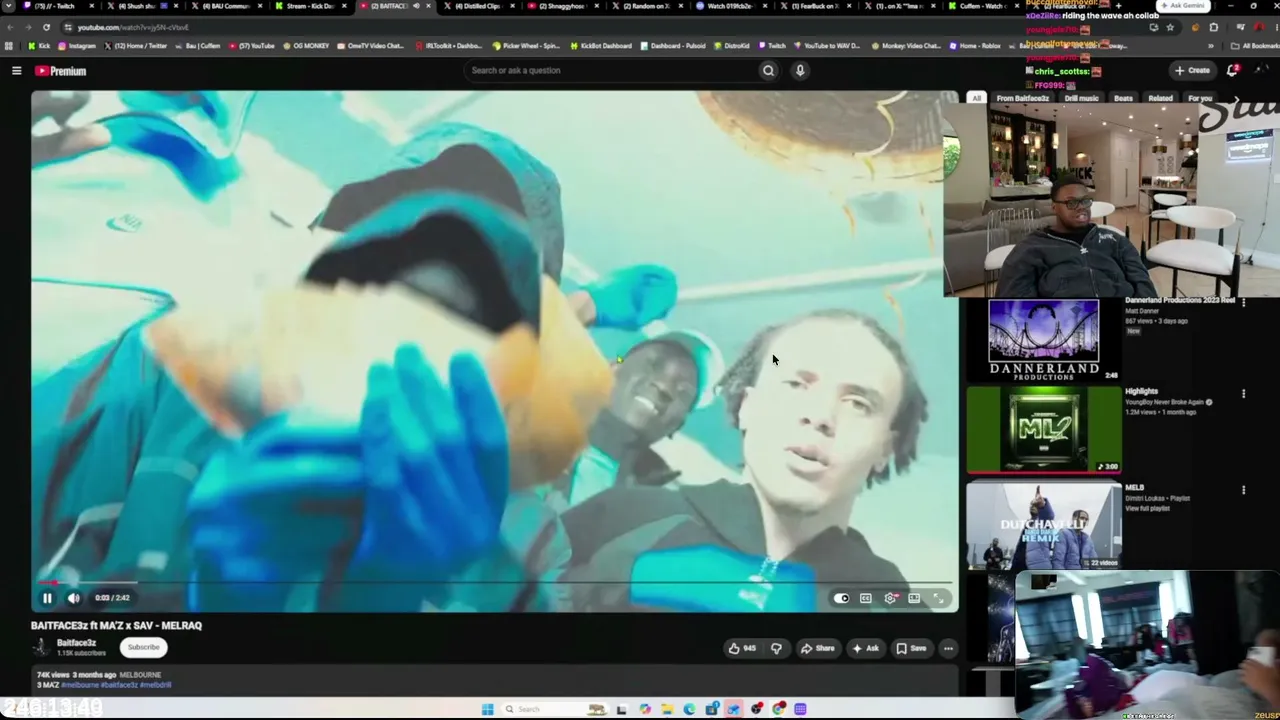
Task: Select the Beats filter chip
Action: pos(1123,98)
